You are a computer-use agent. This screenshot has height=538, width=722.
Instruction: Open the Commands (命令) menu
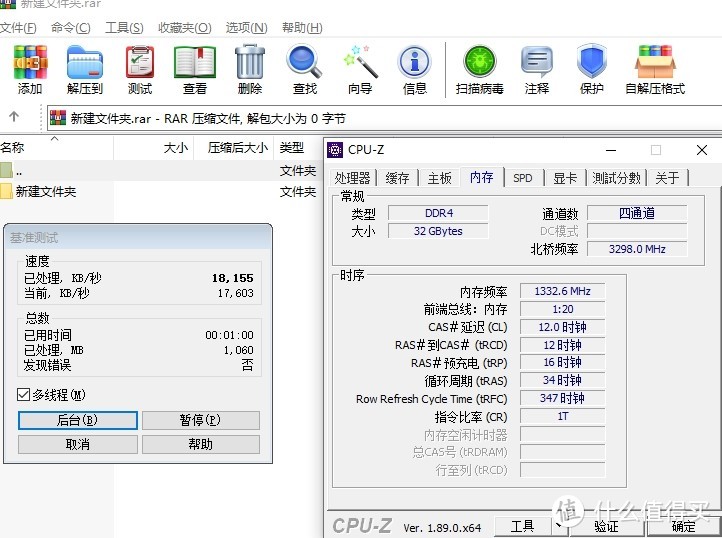point(70,28)
